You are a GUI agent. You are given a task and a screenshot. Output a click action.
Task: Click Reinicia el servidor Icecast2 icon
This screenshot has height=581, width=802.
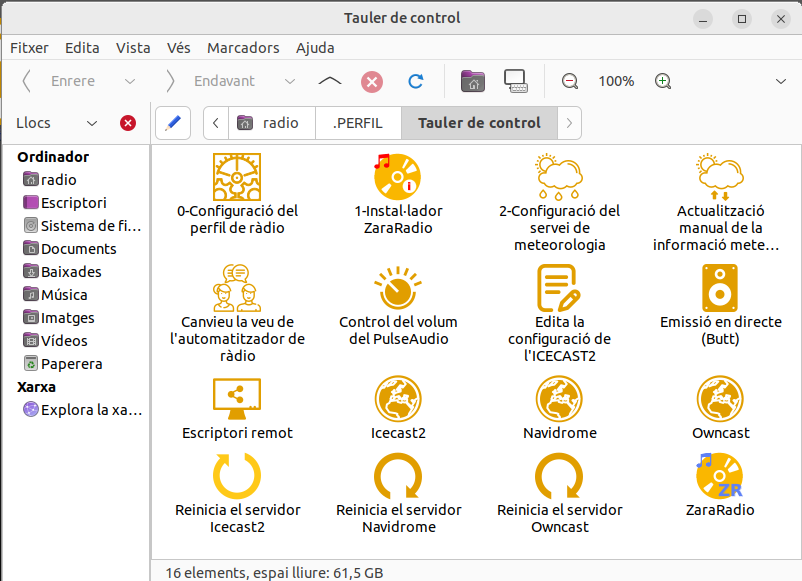237,476
